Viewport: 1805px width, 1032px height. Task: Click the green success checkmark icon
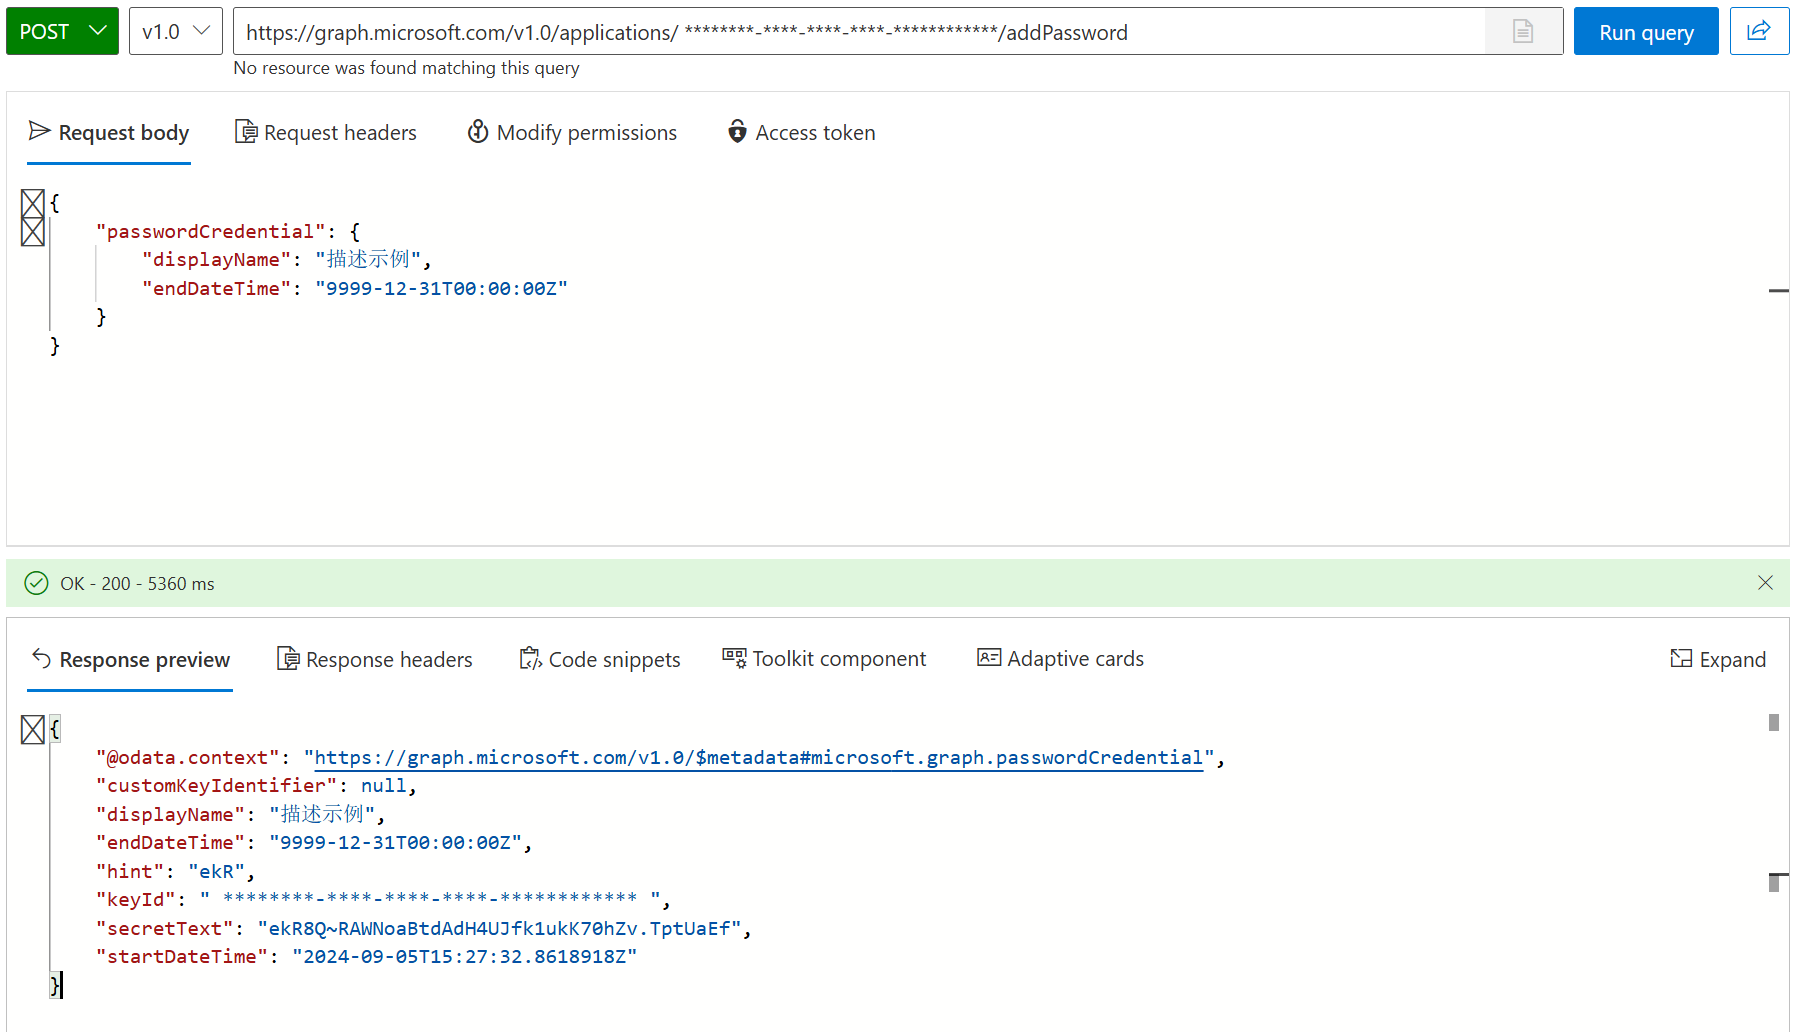pyautogui.click(x=36, y=583)
